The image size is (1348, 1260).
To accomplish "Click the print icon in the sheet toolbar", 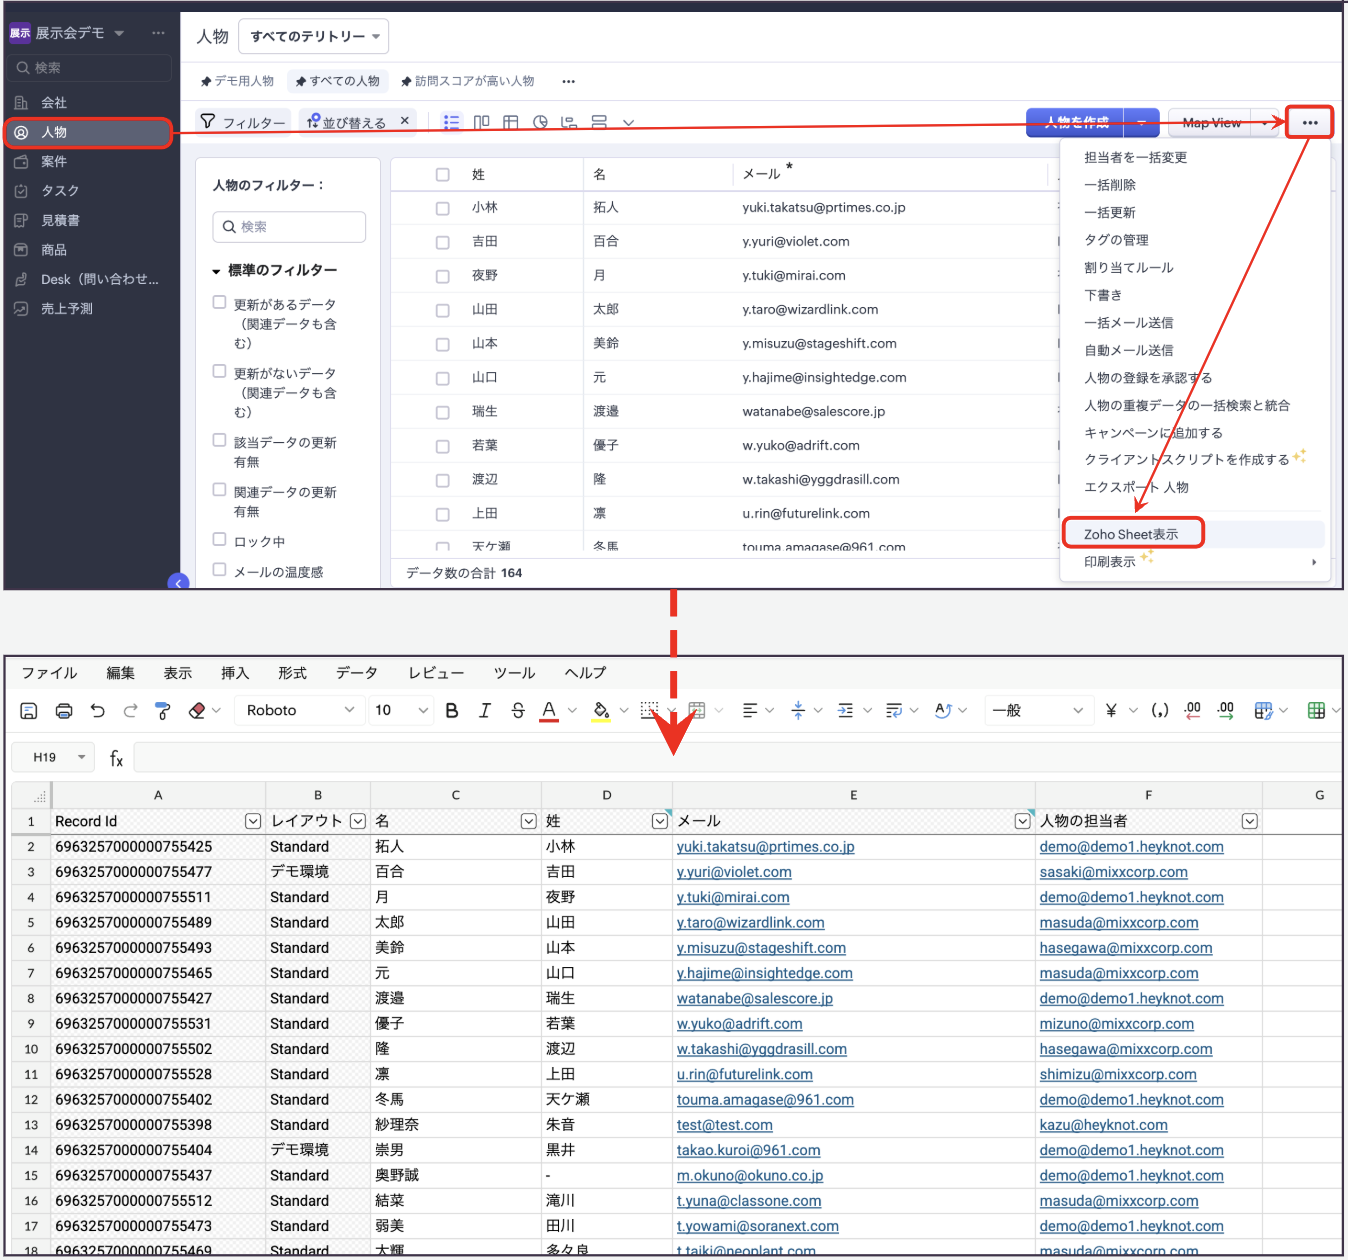I will [64, 711].
